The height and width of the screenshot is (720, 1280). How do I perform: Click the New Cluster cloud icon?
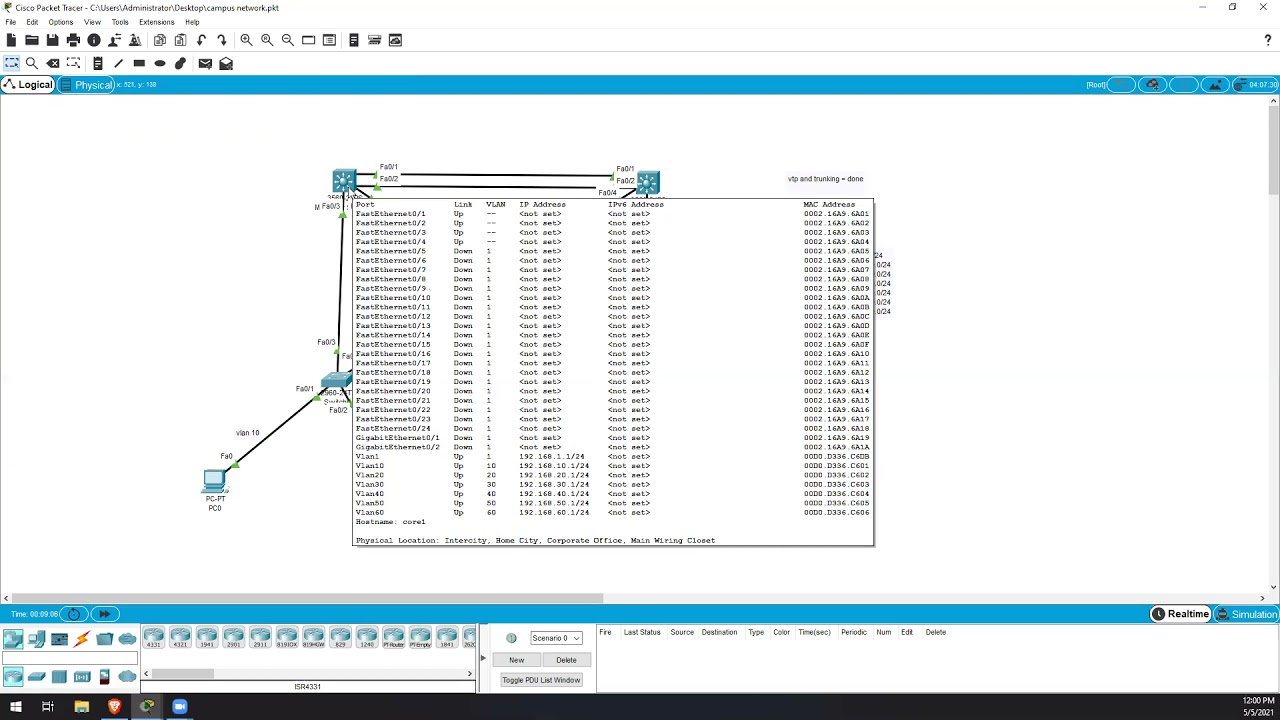pyautogui.click(x=1152, y=85)
